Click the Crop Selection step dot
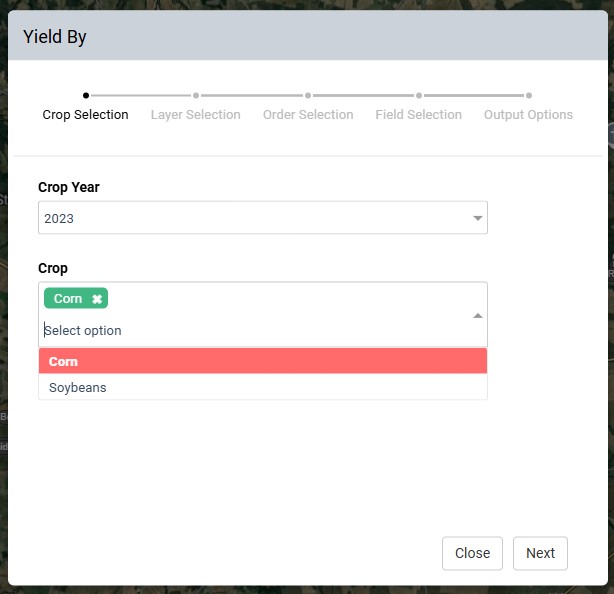 pyautogui.click(x=86, y=95)
